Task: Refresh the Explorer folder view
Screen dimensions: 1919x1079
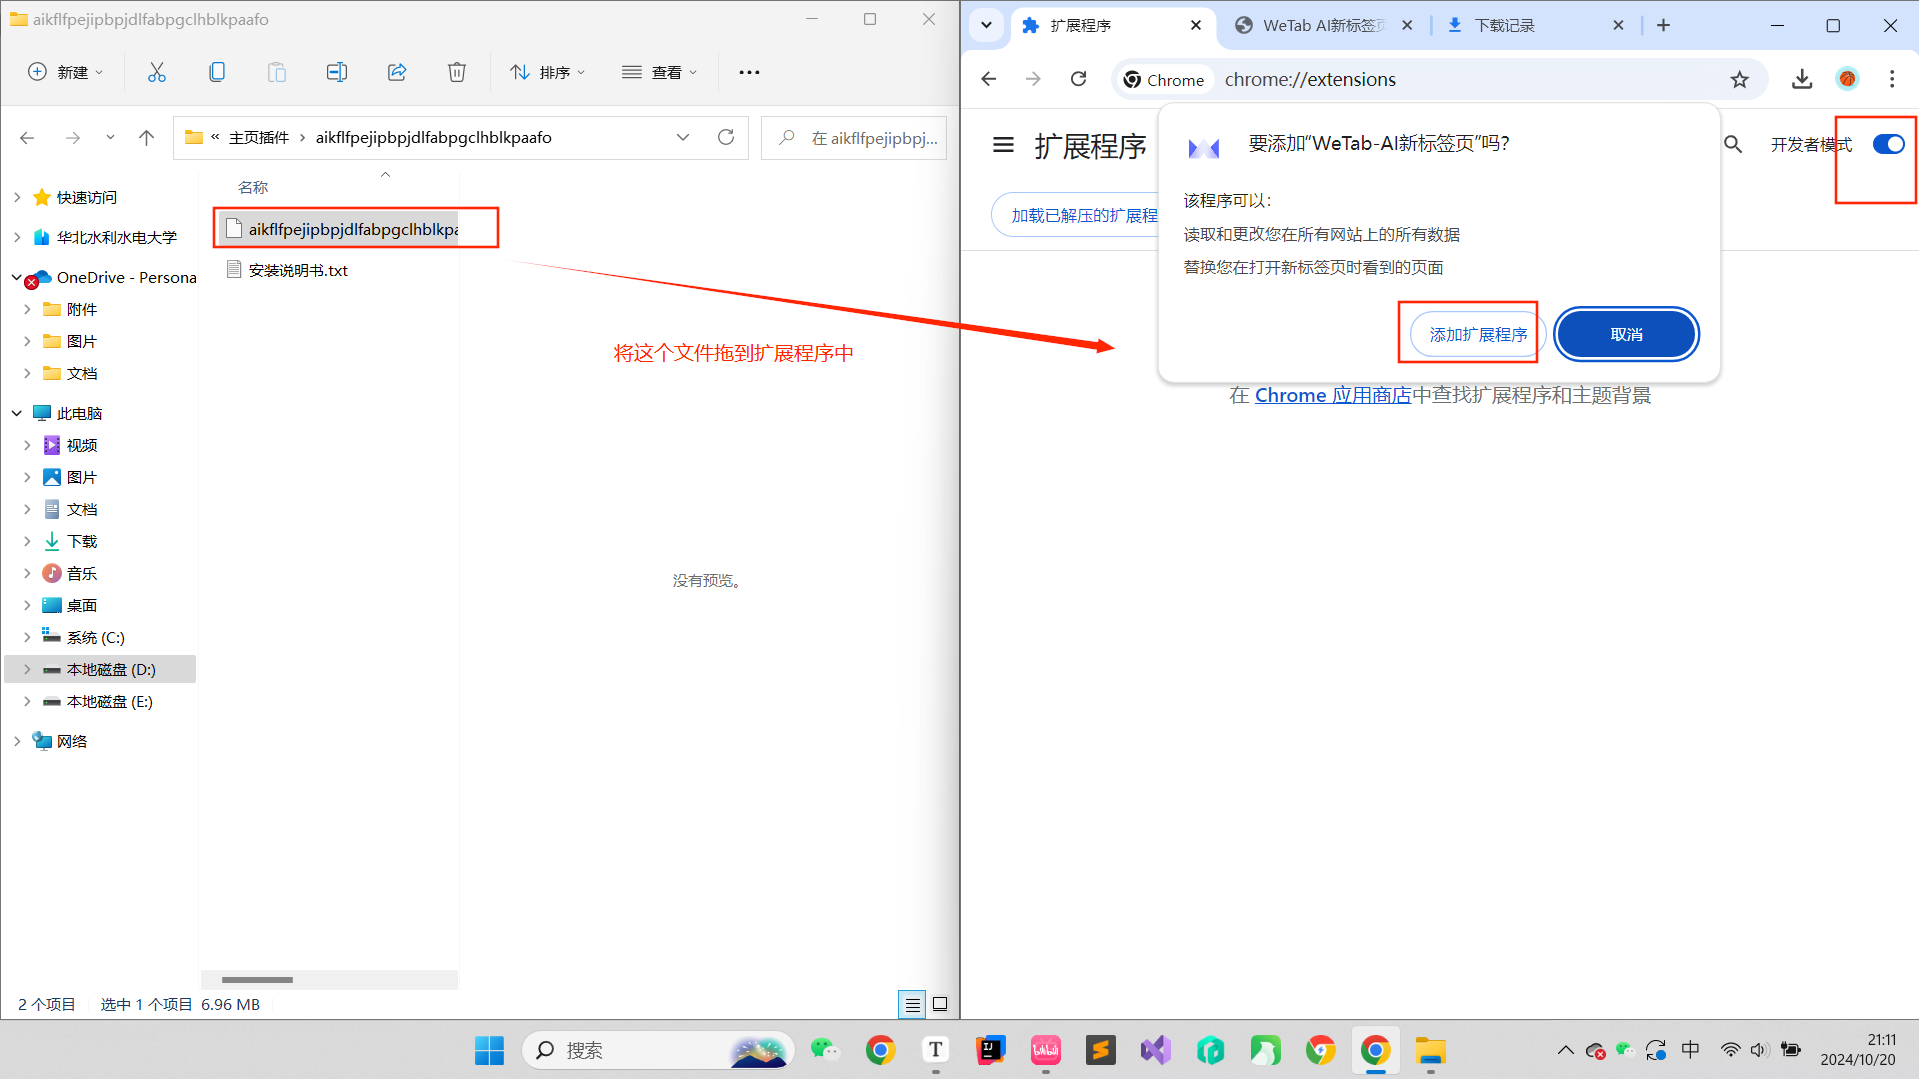Action: [726, 137]
